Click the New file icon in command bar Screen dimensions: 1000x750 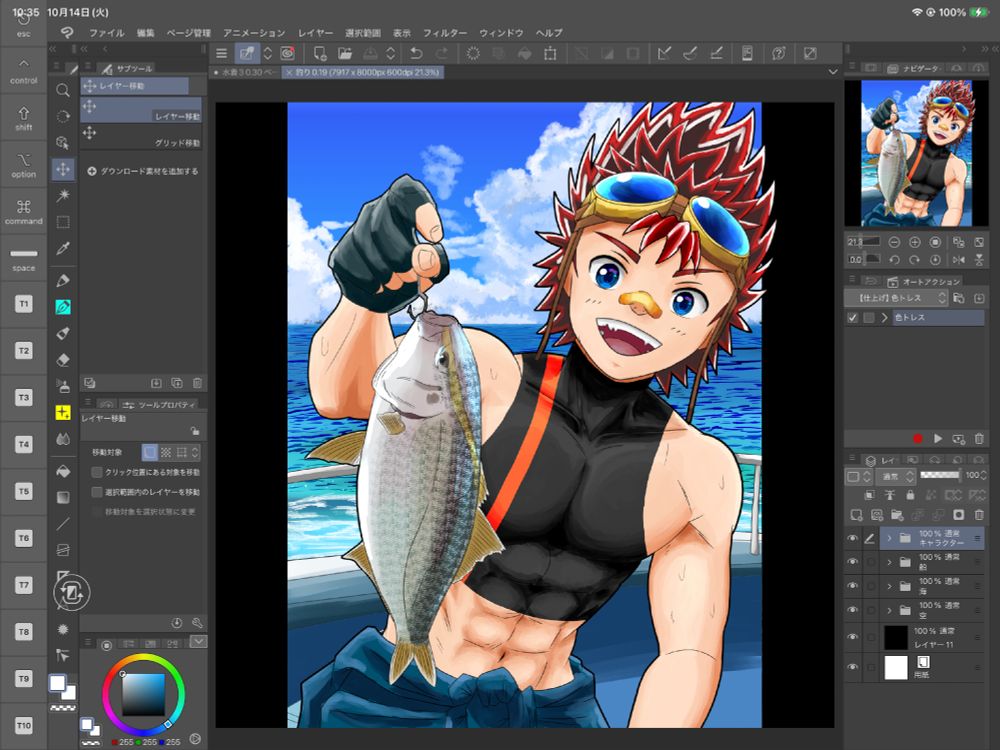[x=320, y=54]
